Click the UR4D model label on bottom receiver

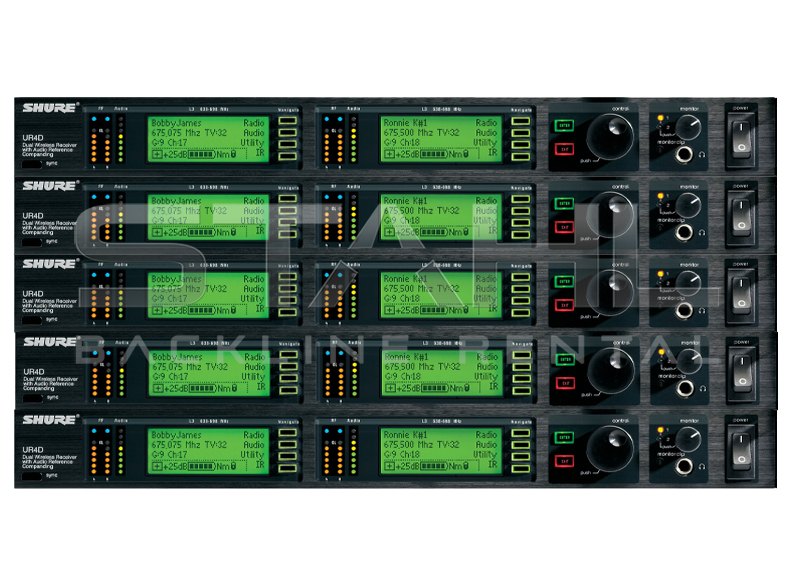(x=33, y=450)
